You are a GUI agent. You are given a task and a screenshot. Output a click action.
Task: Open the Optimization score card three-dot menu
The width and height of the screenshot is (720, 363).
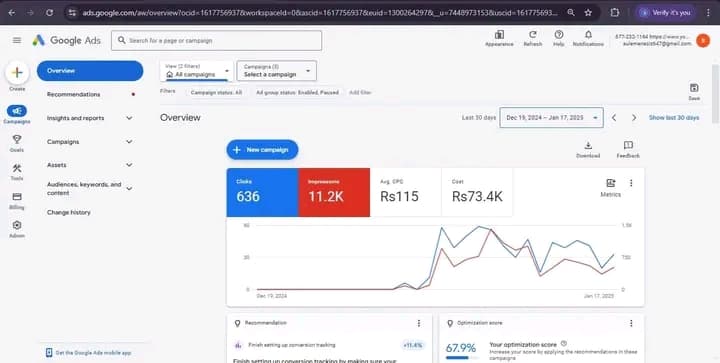[x=631, y=324]
